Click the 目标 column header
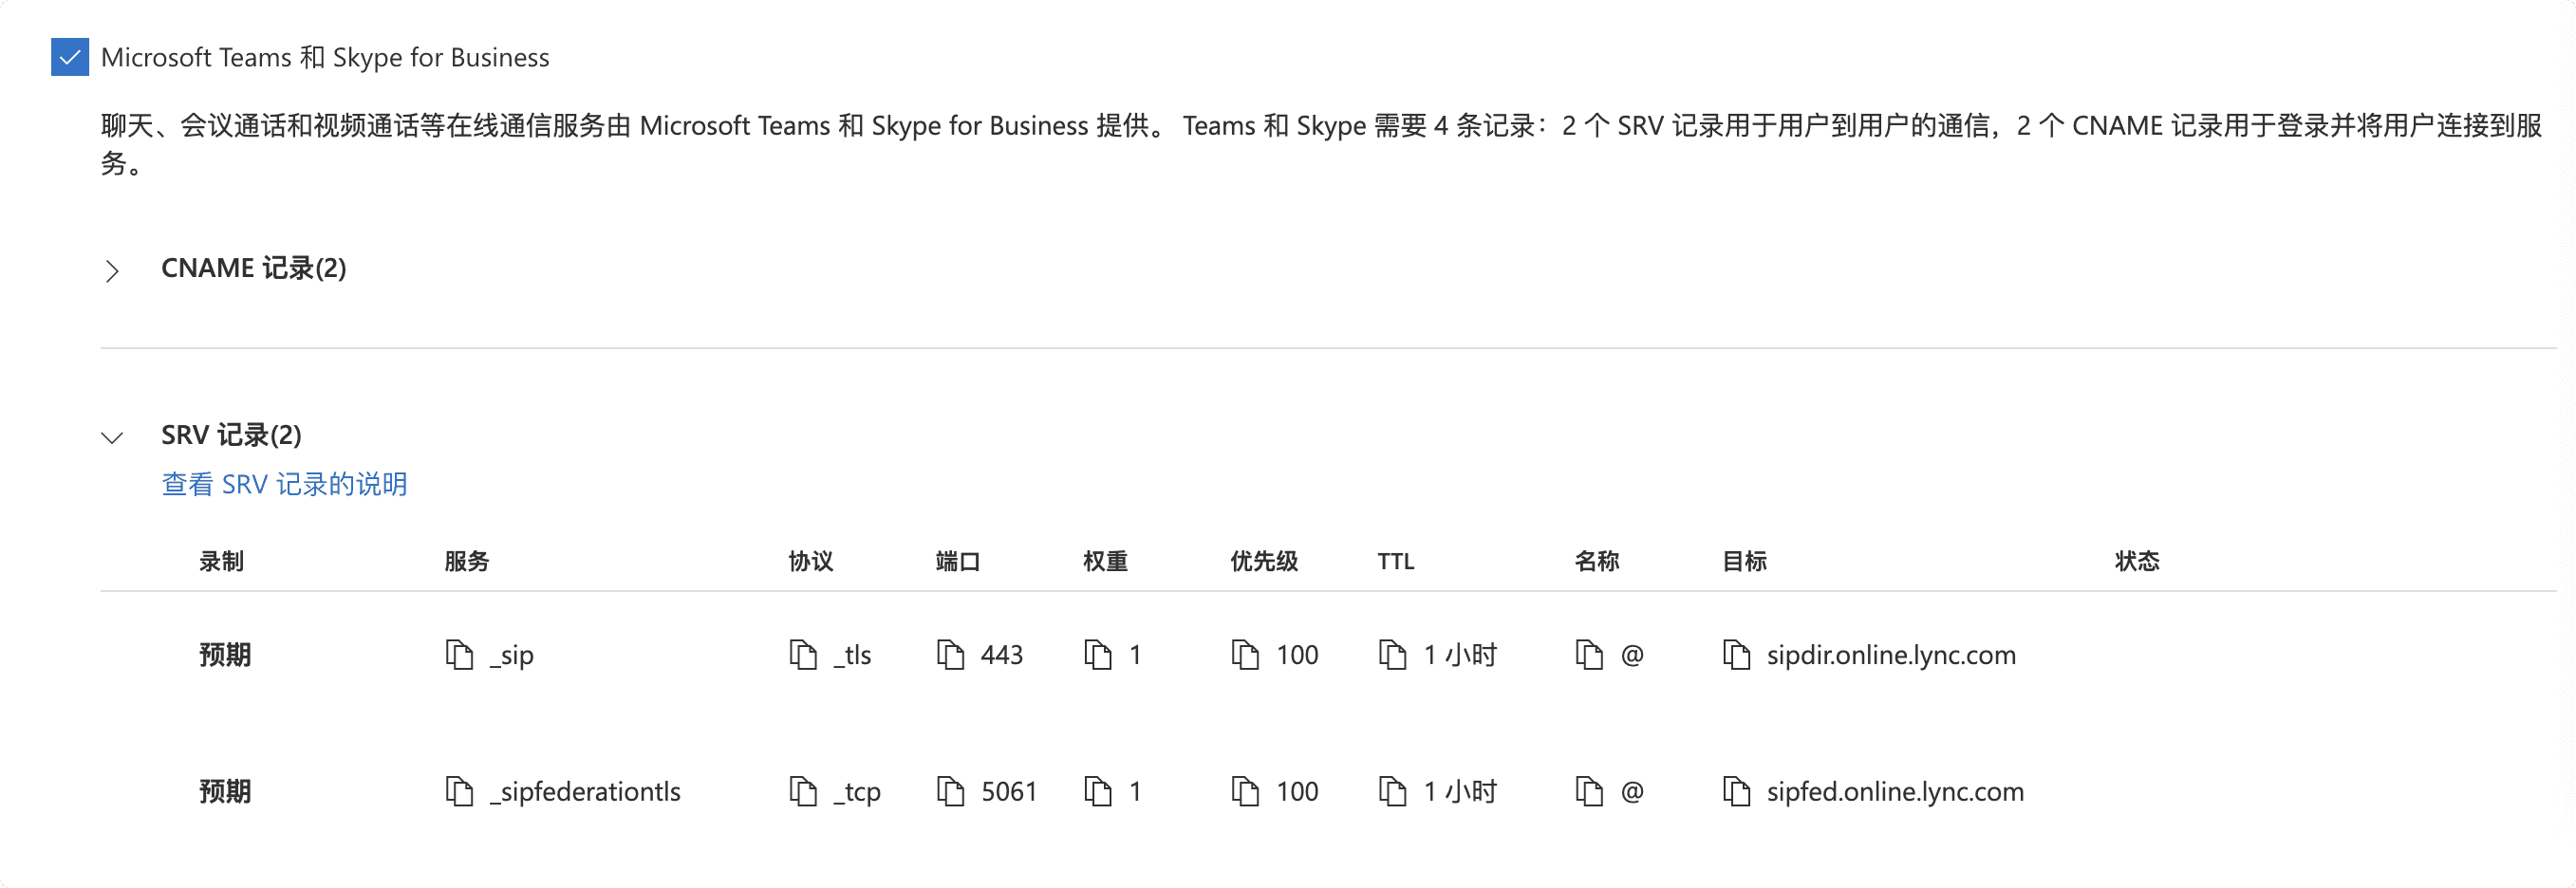Viewport: 2576px width, 888px height. 1744,561
